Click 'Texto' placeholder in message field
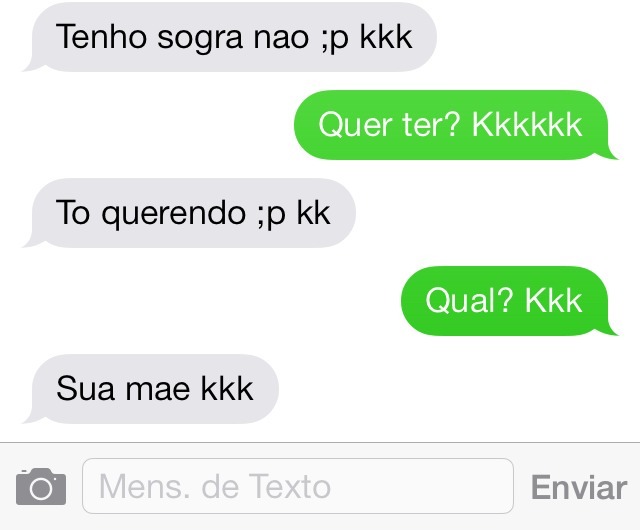The width and height of the screenshot is (640, 530). pyautogui.click(x=290, y=486)
